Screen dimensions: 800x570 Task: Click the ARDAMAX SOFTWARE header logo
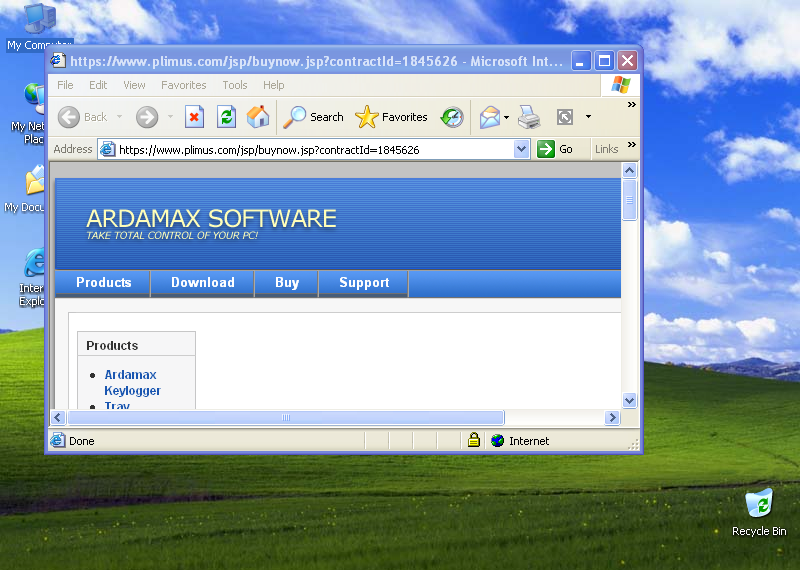click(x=211, y=223)
